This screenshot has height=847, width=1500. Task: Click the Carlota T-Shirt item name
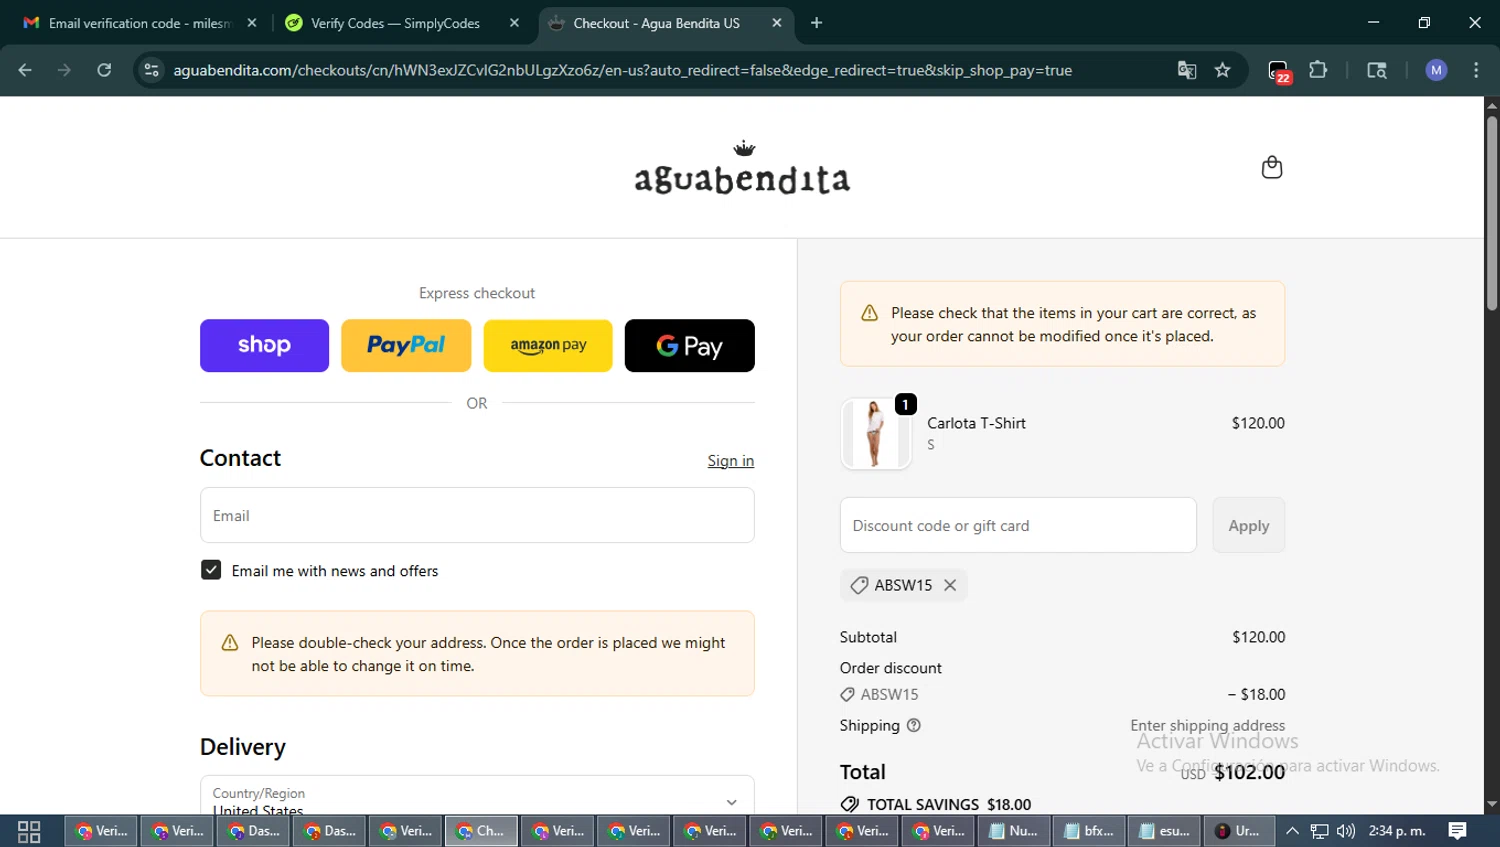[976, 423]
